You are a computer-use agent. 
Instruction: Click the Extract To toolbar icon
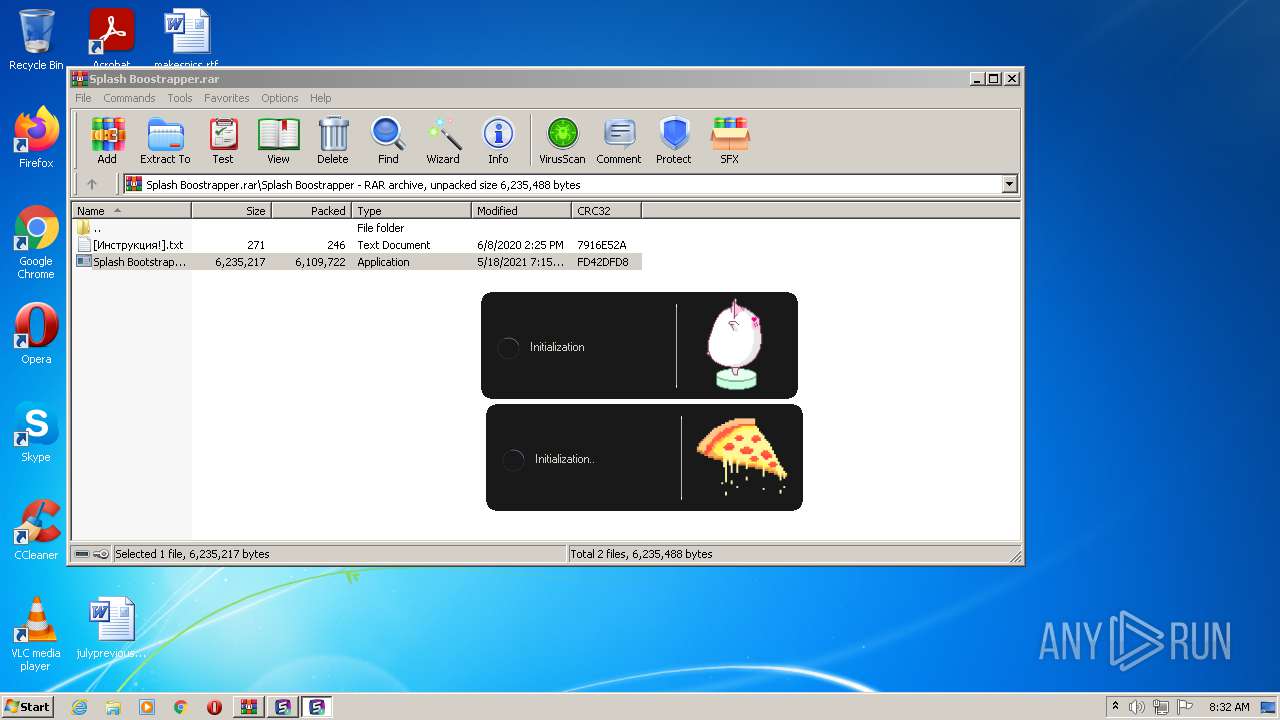(x=165, y=141)
